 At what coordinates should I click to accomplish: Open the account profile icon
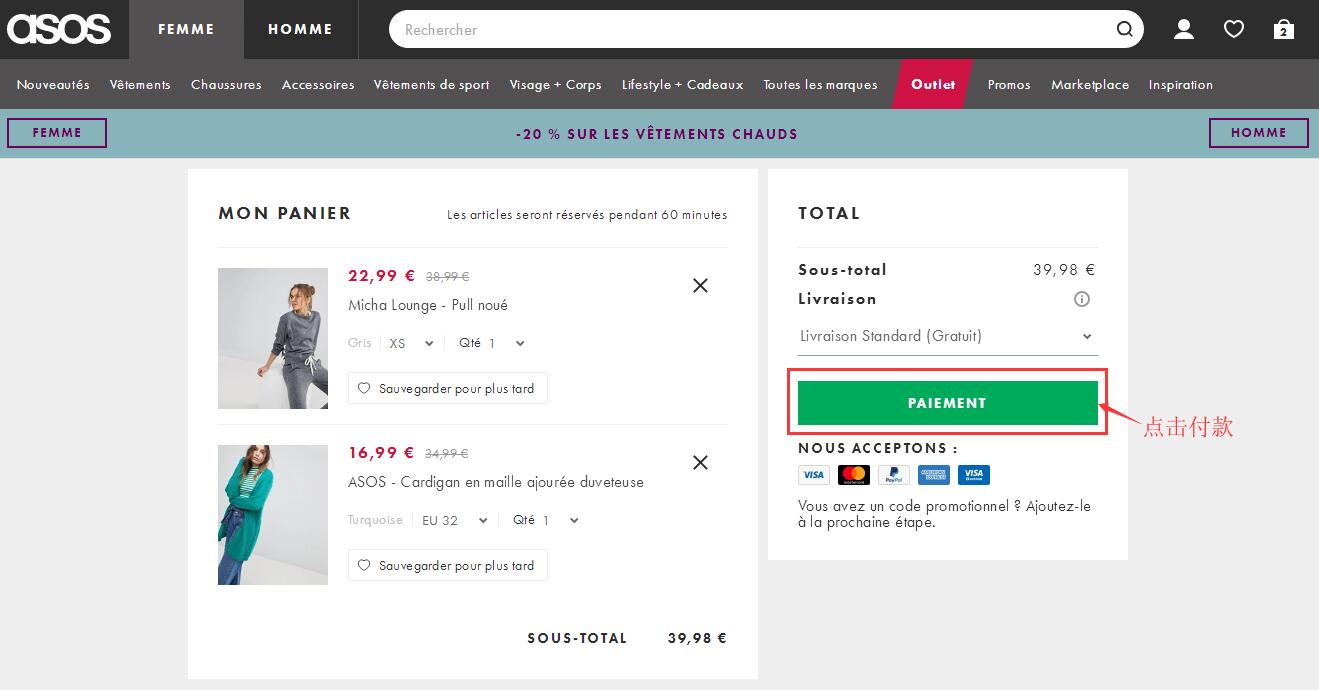coord(1184,29)
